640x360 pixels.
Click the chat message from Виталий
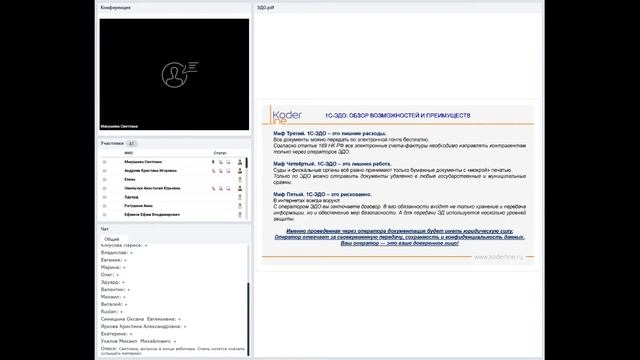[114, 304]
